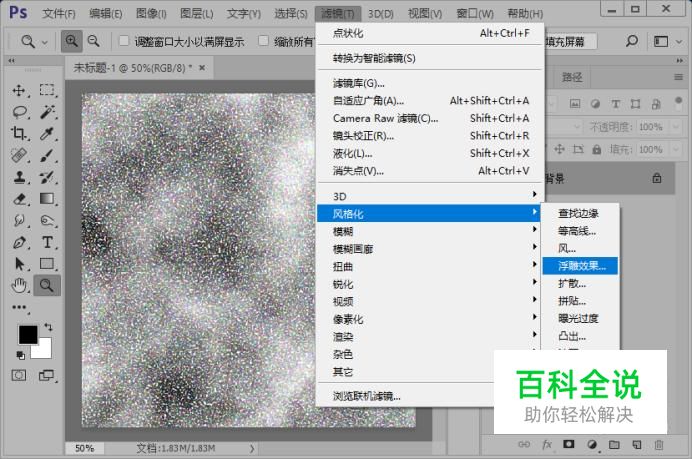This screenshot has width=692, height=459.
Task: Select the Crop tool
Action: tap(19, 133)
